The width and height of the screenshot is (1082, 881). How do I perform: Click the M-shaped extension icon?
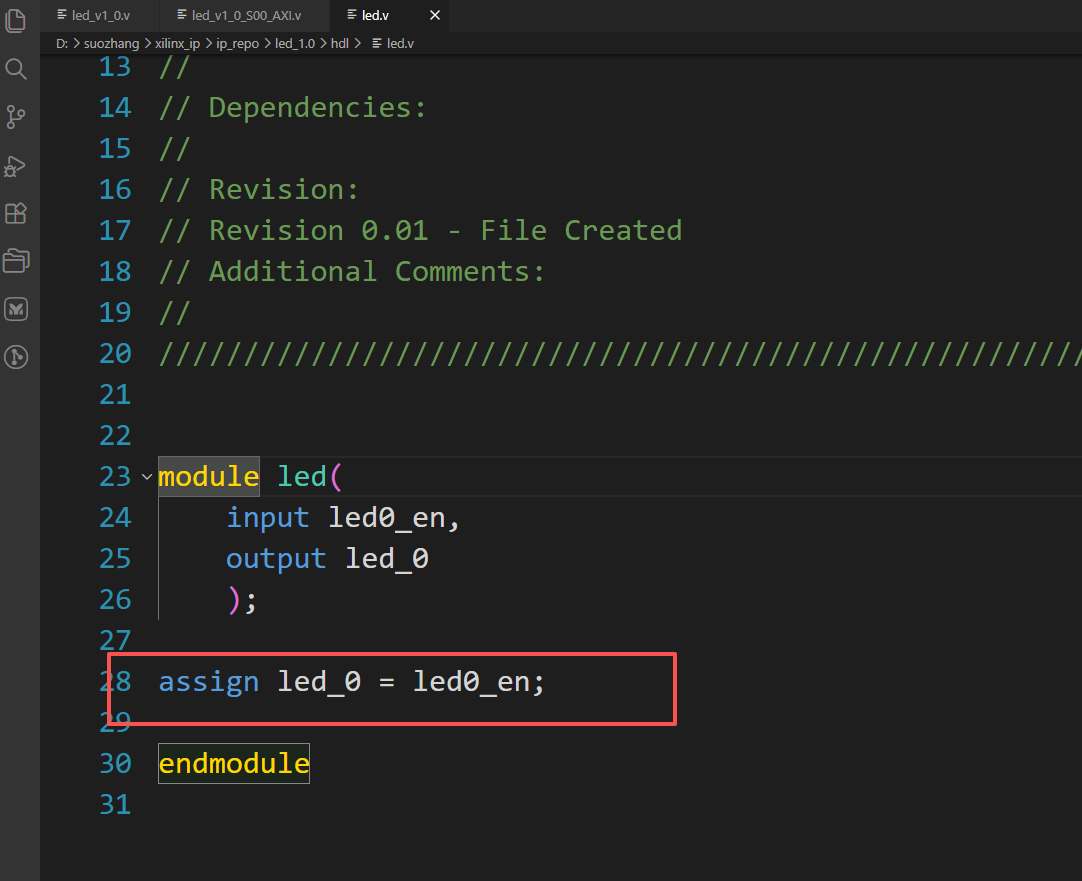pyautogui.click(x=16, y=309)
